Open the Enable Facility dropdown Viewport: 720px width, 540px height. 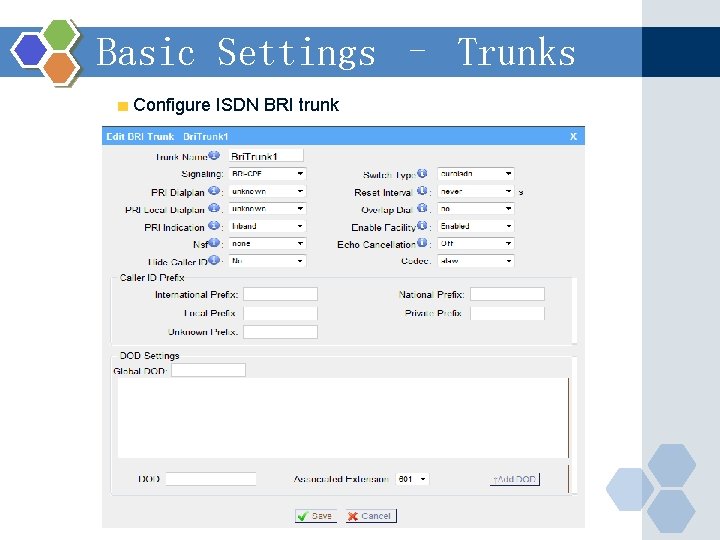point(476,226)
